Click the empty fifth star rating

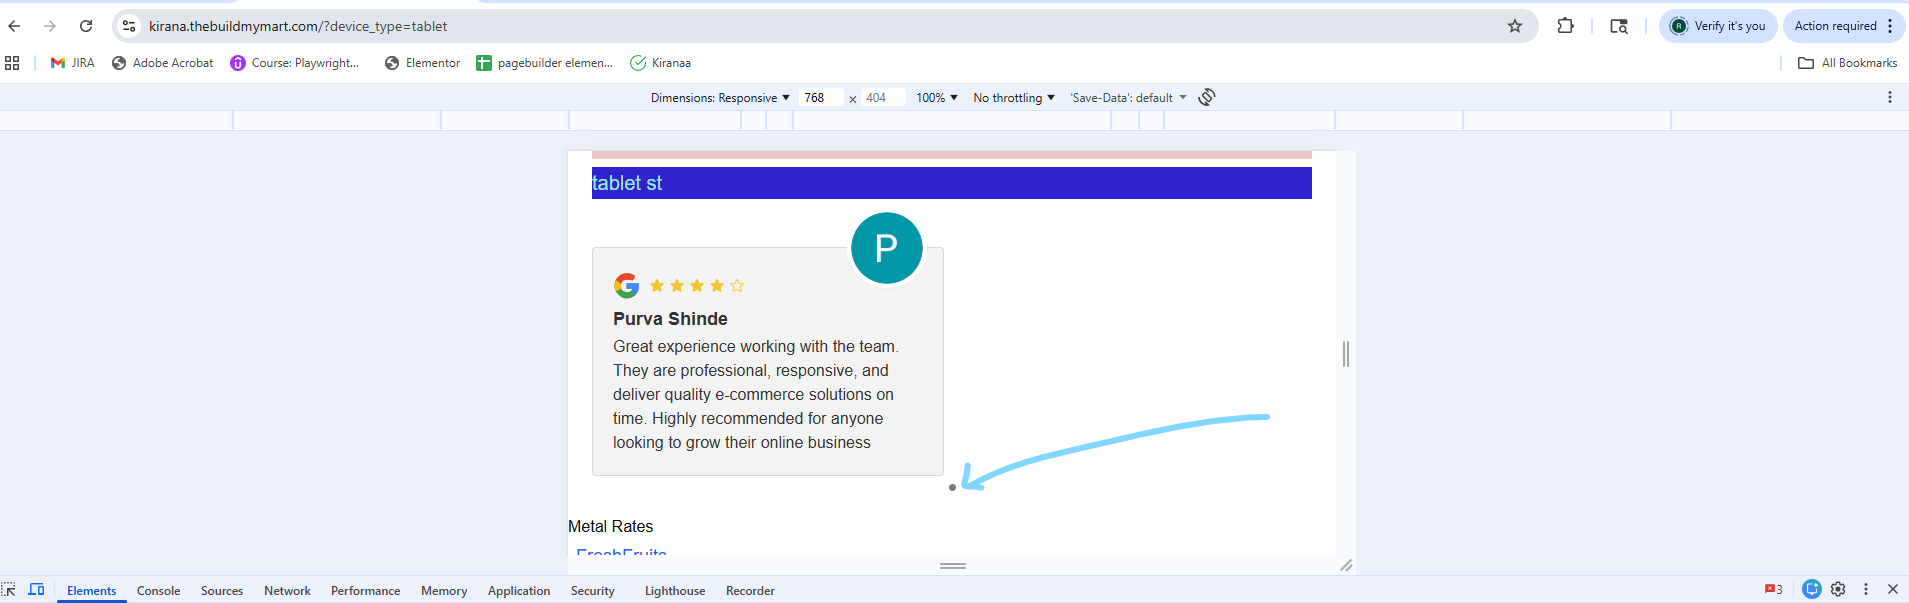pos(737,286)
